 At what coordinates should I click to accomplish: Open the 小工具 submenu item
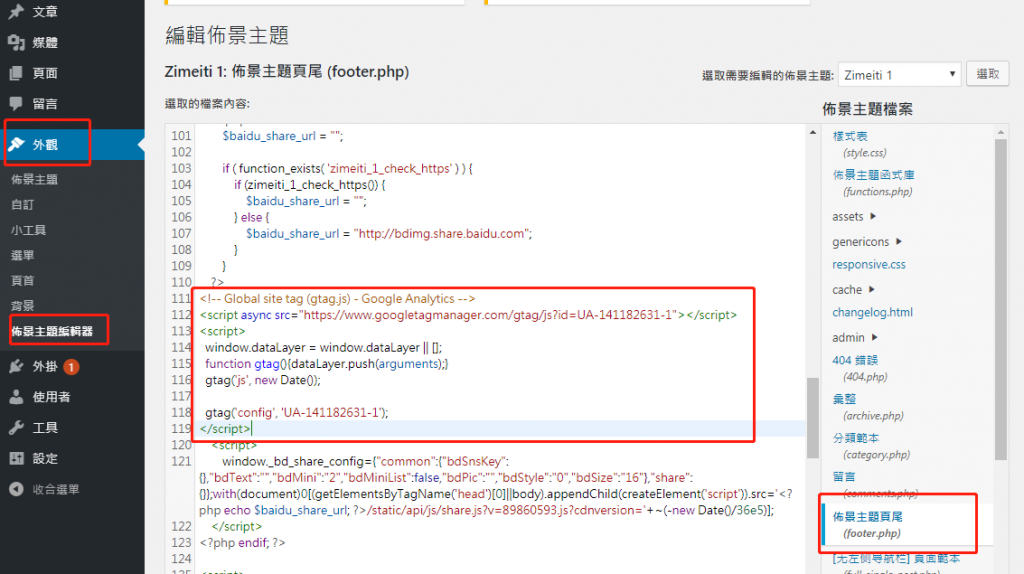tap(28, 230)
